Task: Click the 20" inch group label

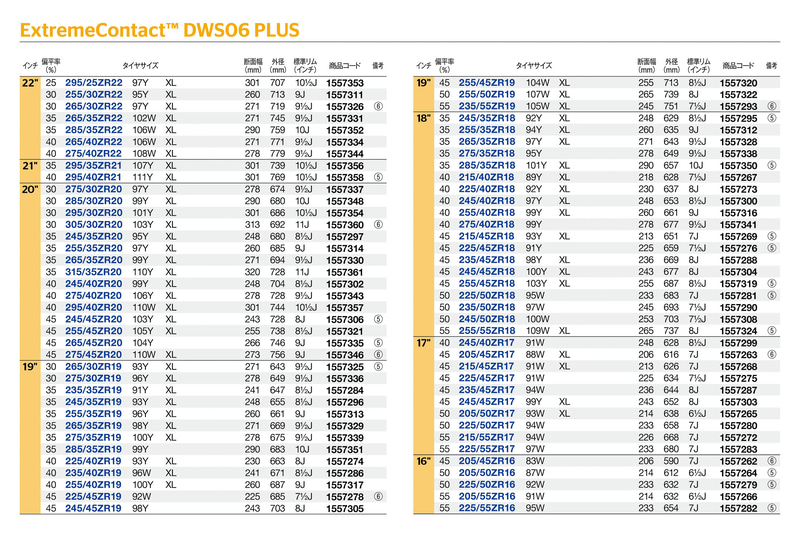Action: click(x=30, y=189)
